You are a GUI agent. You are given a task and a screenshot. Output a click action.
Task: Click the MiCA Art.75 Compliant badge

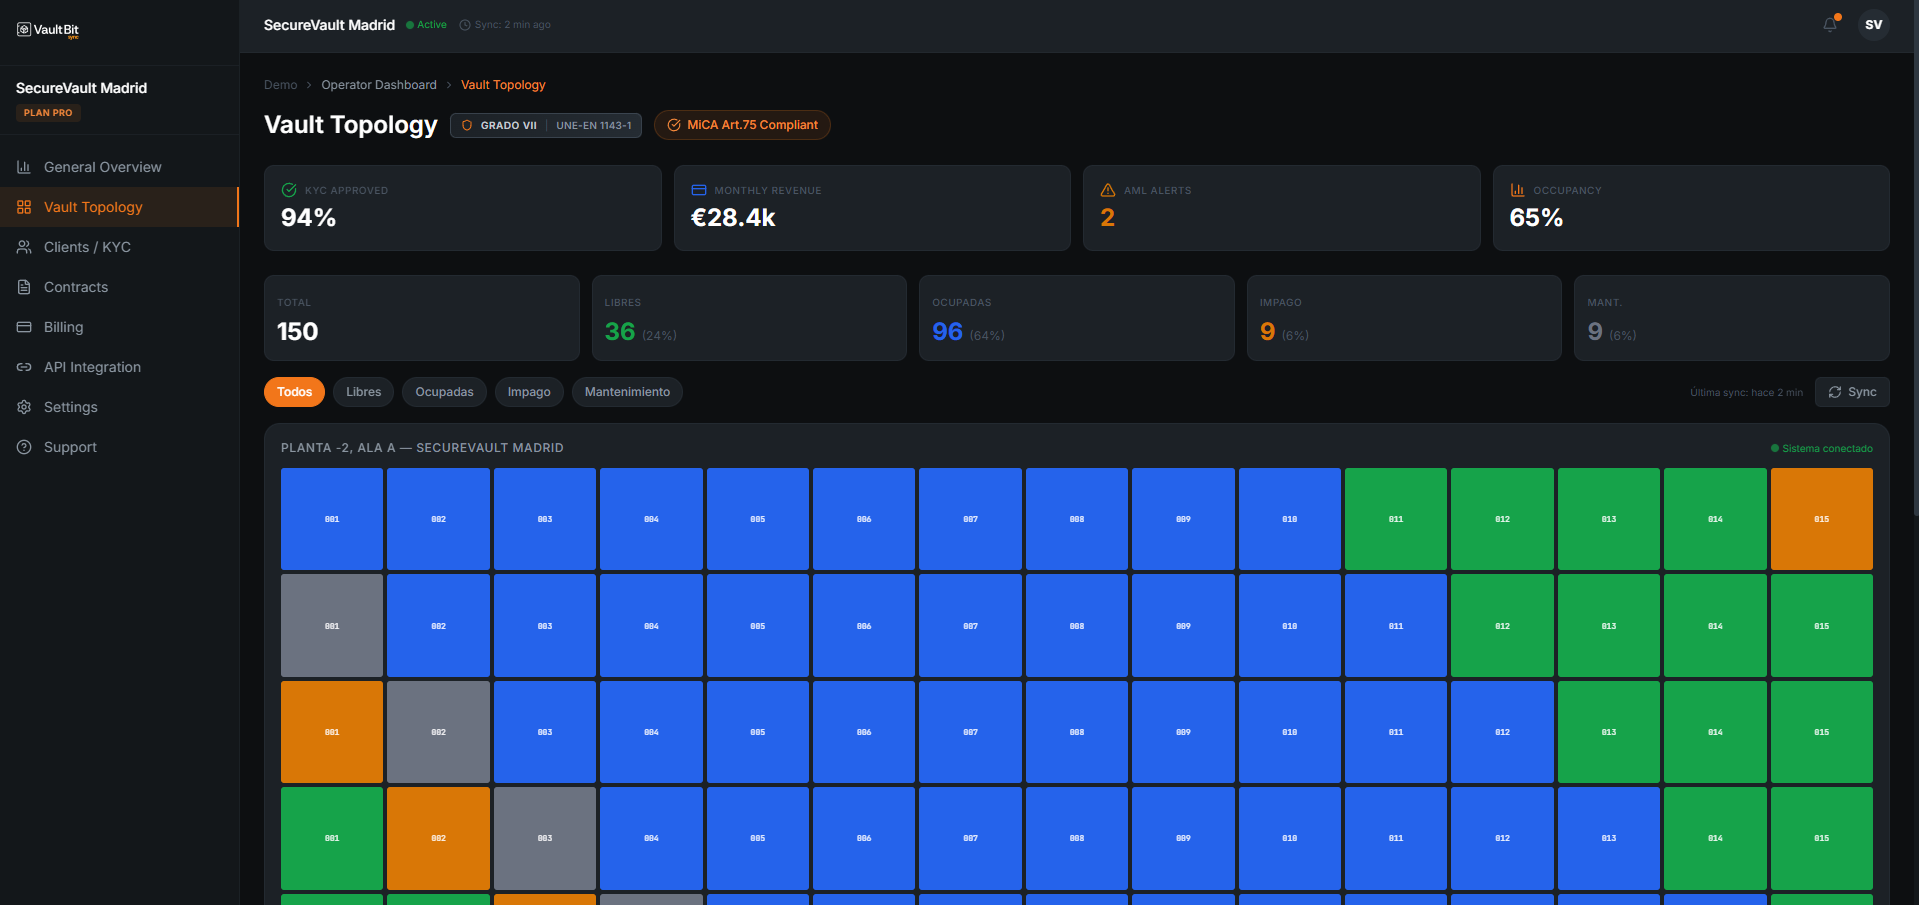[742, 125]
